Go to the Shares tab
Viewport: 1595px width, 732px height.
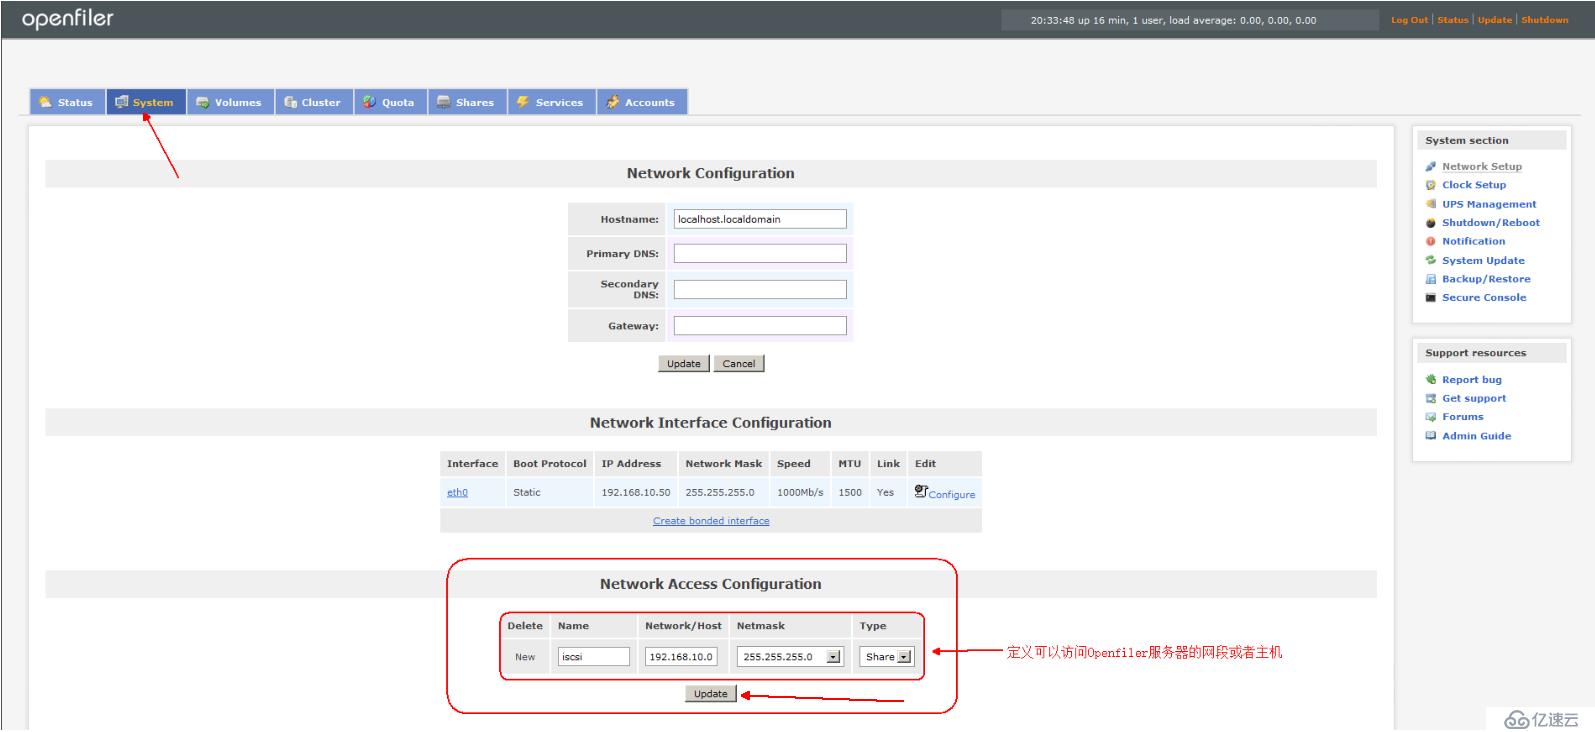point(467,102)
